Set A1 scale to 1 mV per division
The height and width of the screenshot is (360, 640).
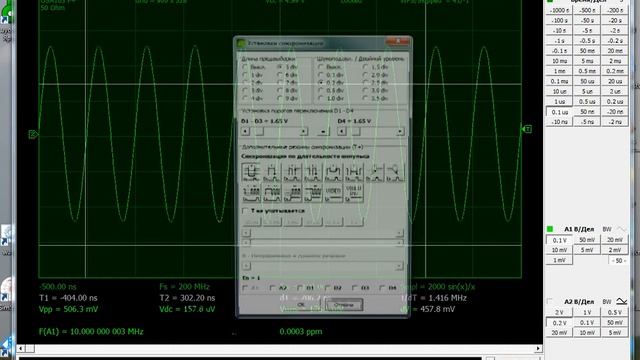[x=560, y=260]
